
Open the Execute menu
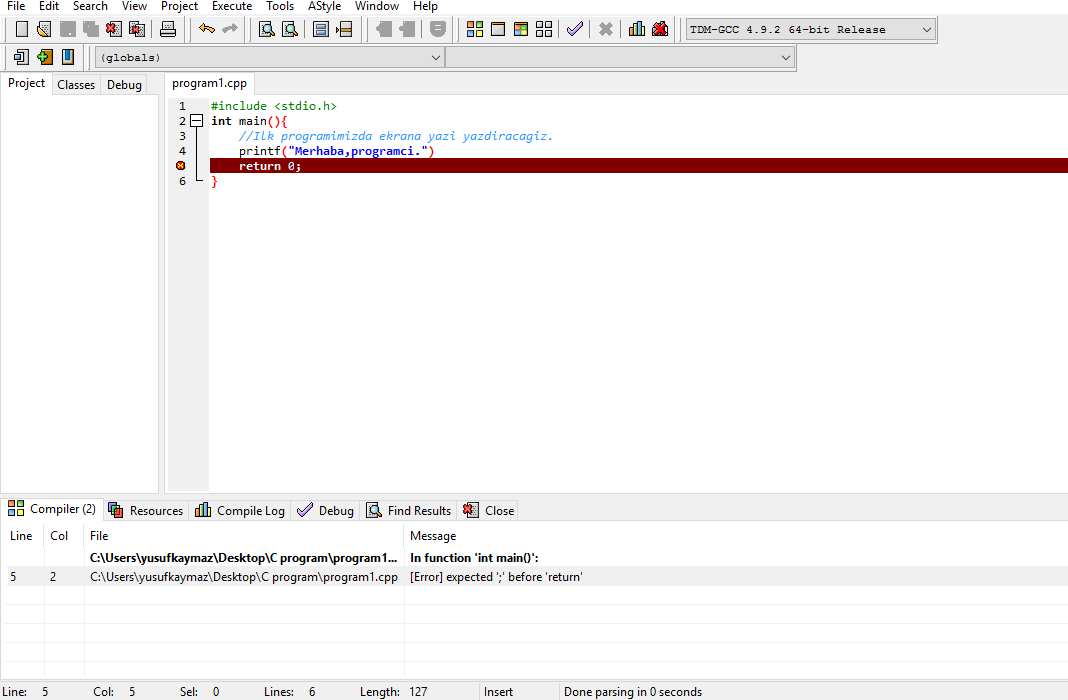[x=231, y=6]
